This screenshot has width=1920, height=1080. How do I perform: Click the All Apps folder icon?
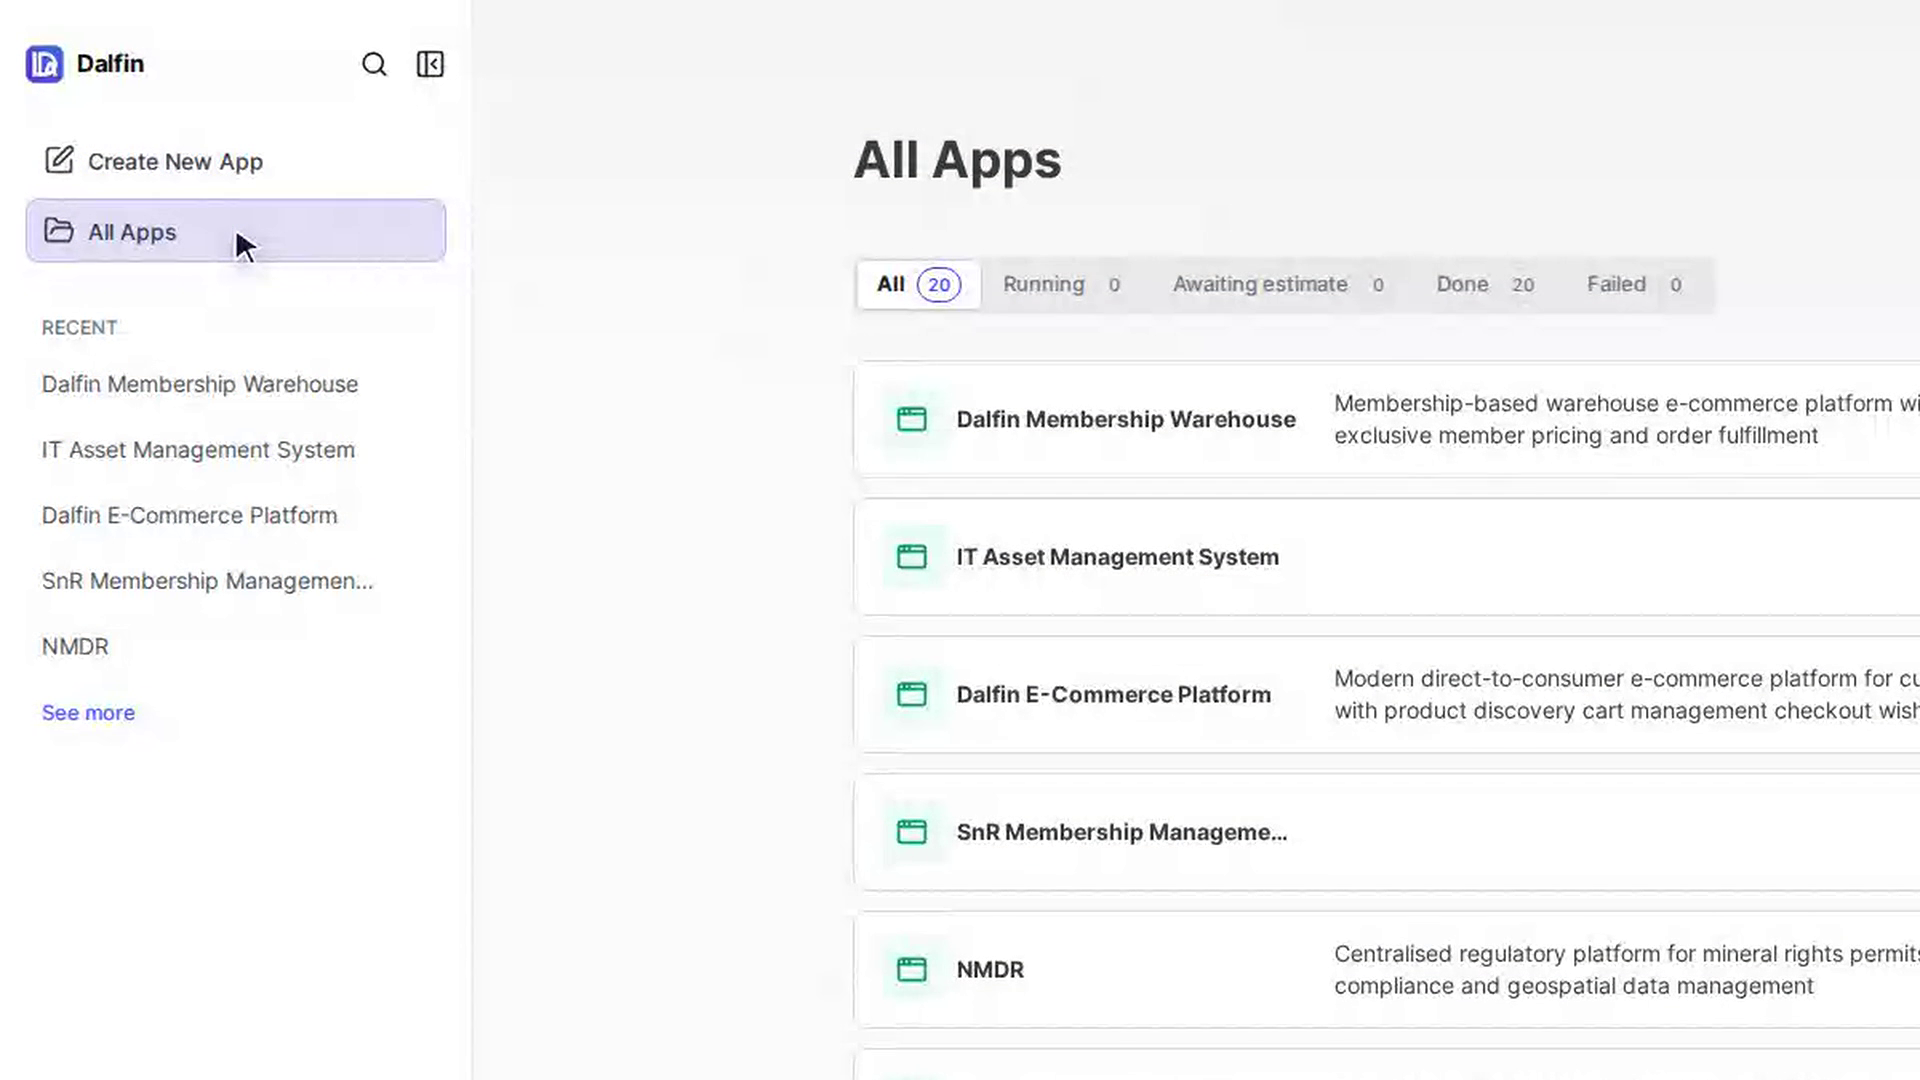tap(59, 230)
